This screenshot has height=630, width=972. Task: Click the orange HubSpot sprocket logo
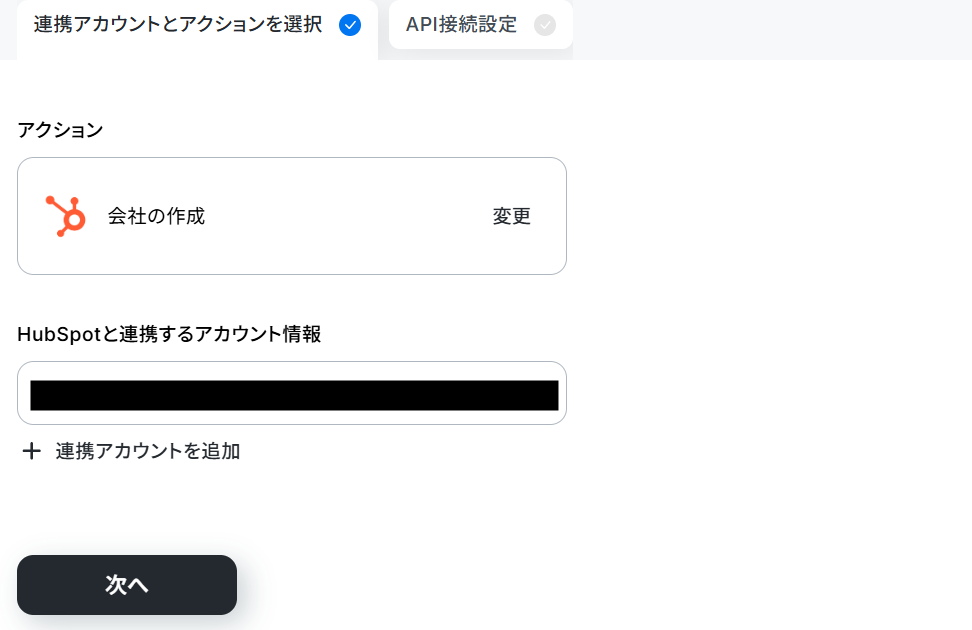66,216
